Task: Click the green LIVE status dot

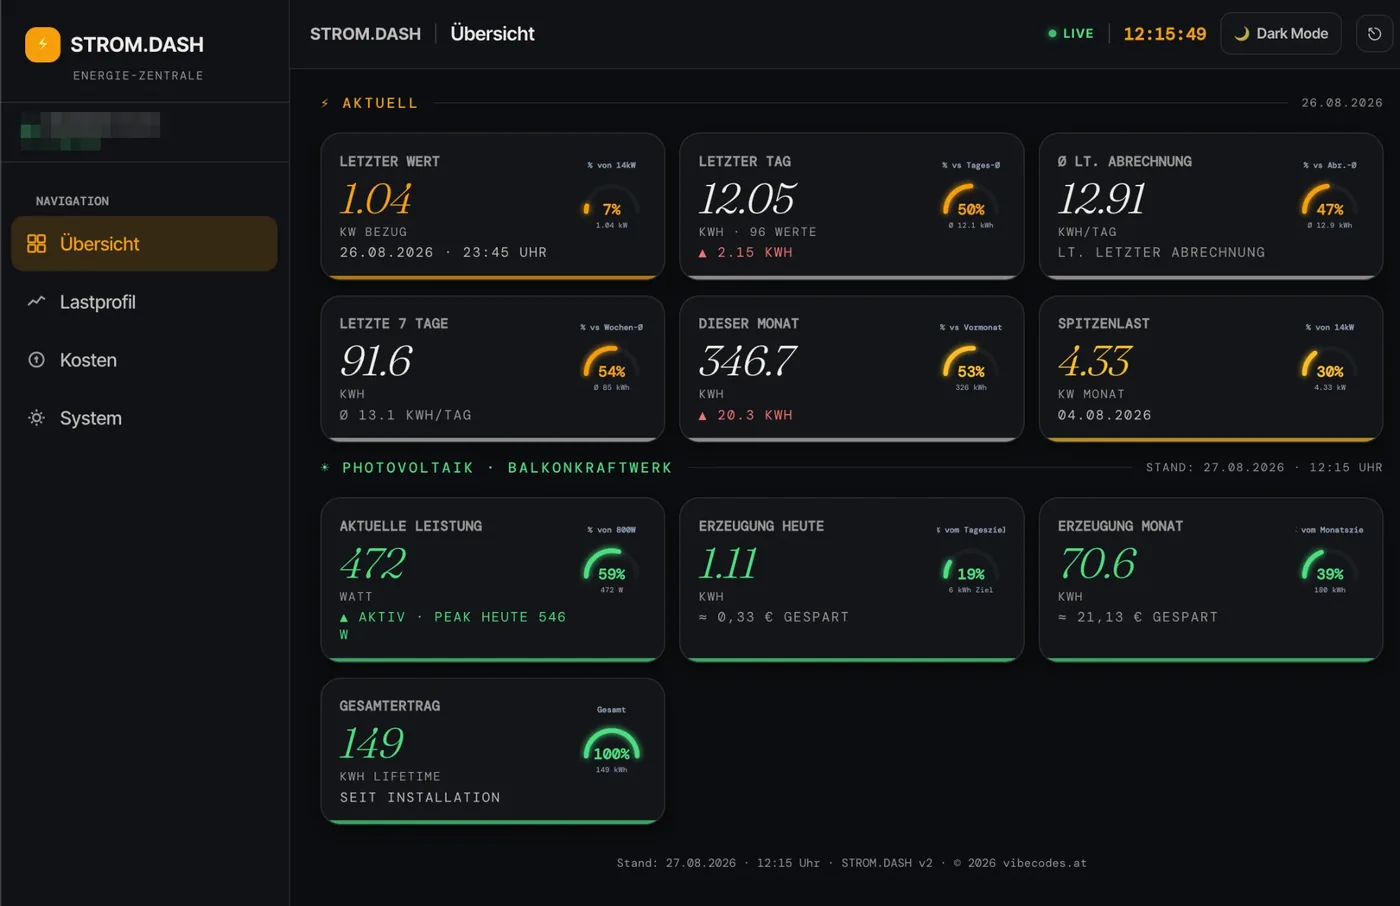Action: coord(1052,34)
